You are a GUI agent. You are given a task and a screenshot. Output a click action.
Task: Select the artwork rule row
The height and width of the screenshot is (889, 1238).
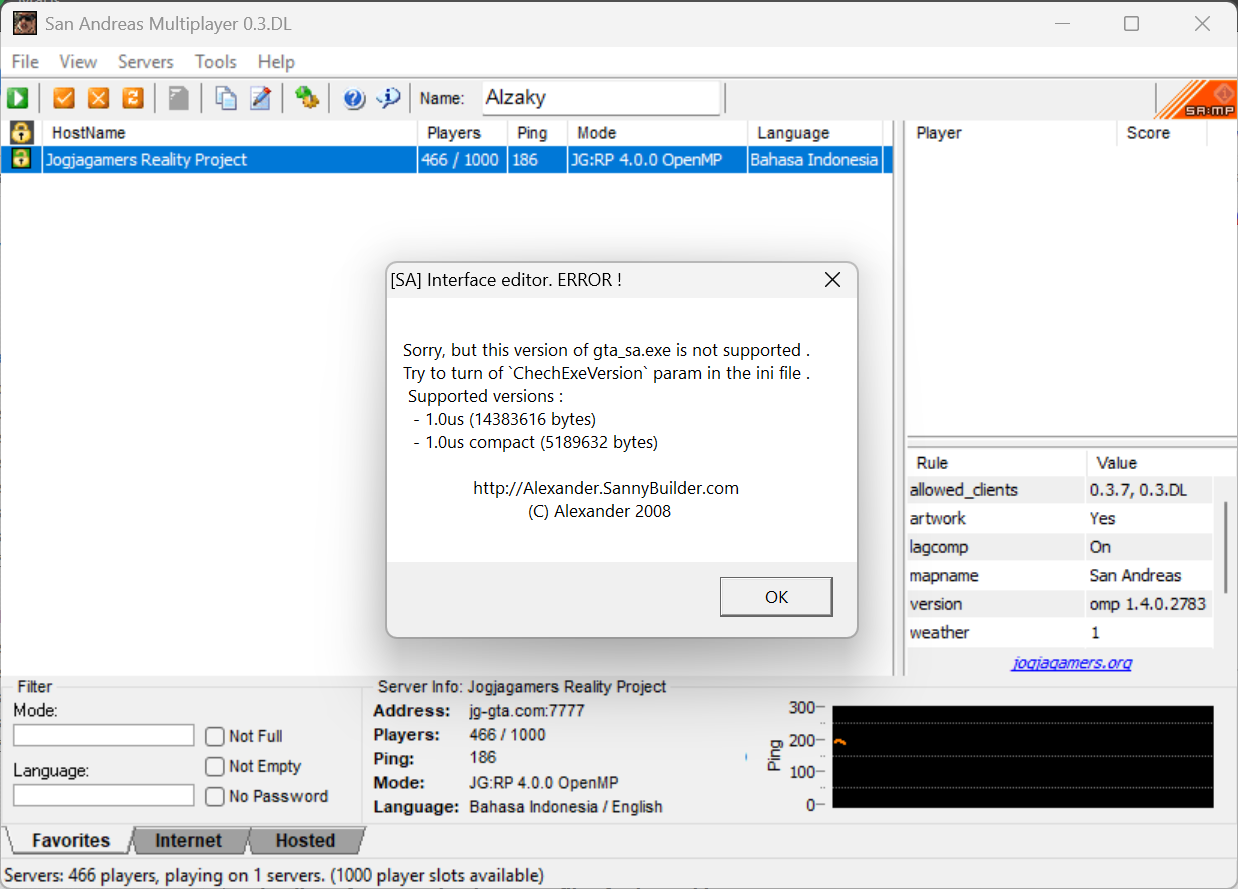tap(1060, 518)
